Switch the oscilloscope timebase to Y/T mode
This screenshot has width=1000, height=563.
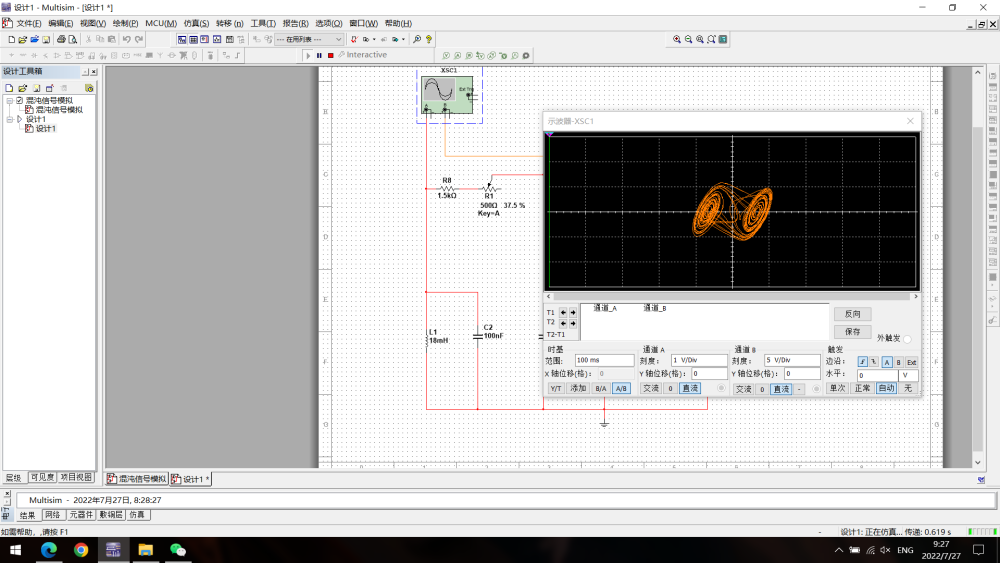(555, 388)
